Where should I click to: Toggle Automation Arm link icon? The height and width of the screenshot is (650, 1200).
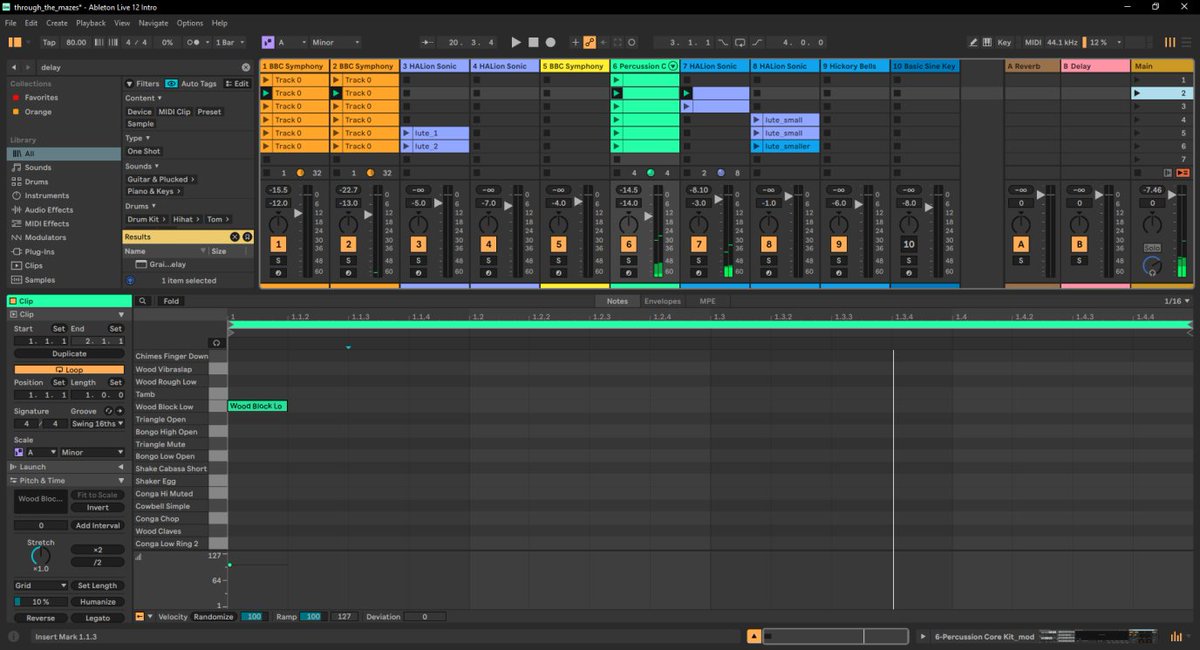coord(589,42)
